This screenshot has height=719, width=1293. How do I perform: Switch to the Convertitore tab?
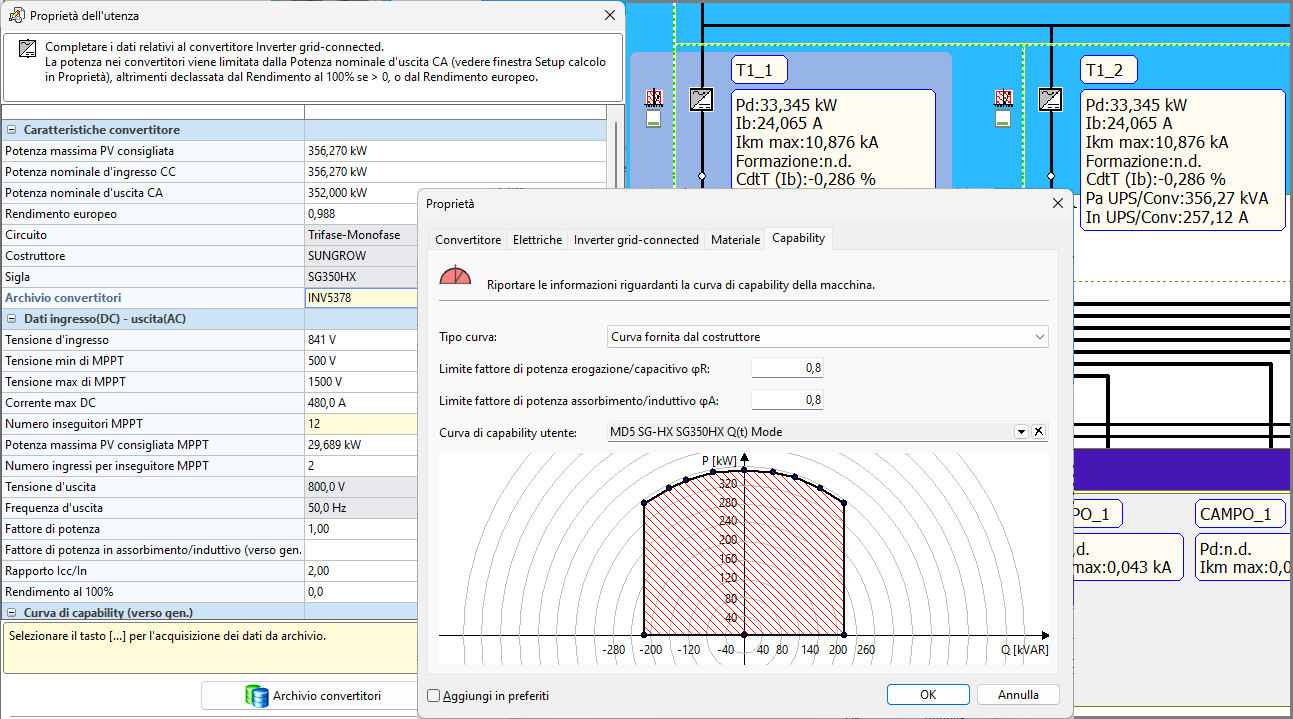click(x=468, y=240)
